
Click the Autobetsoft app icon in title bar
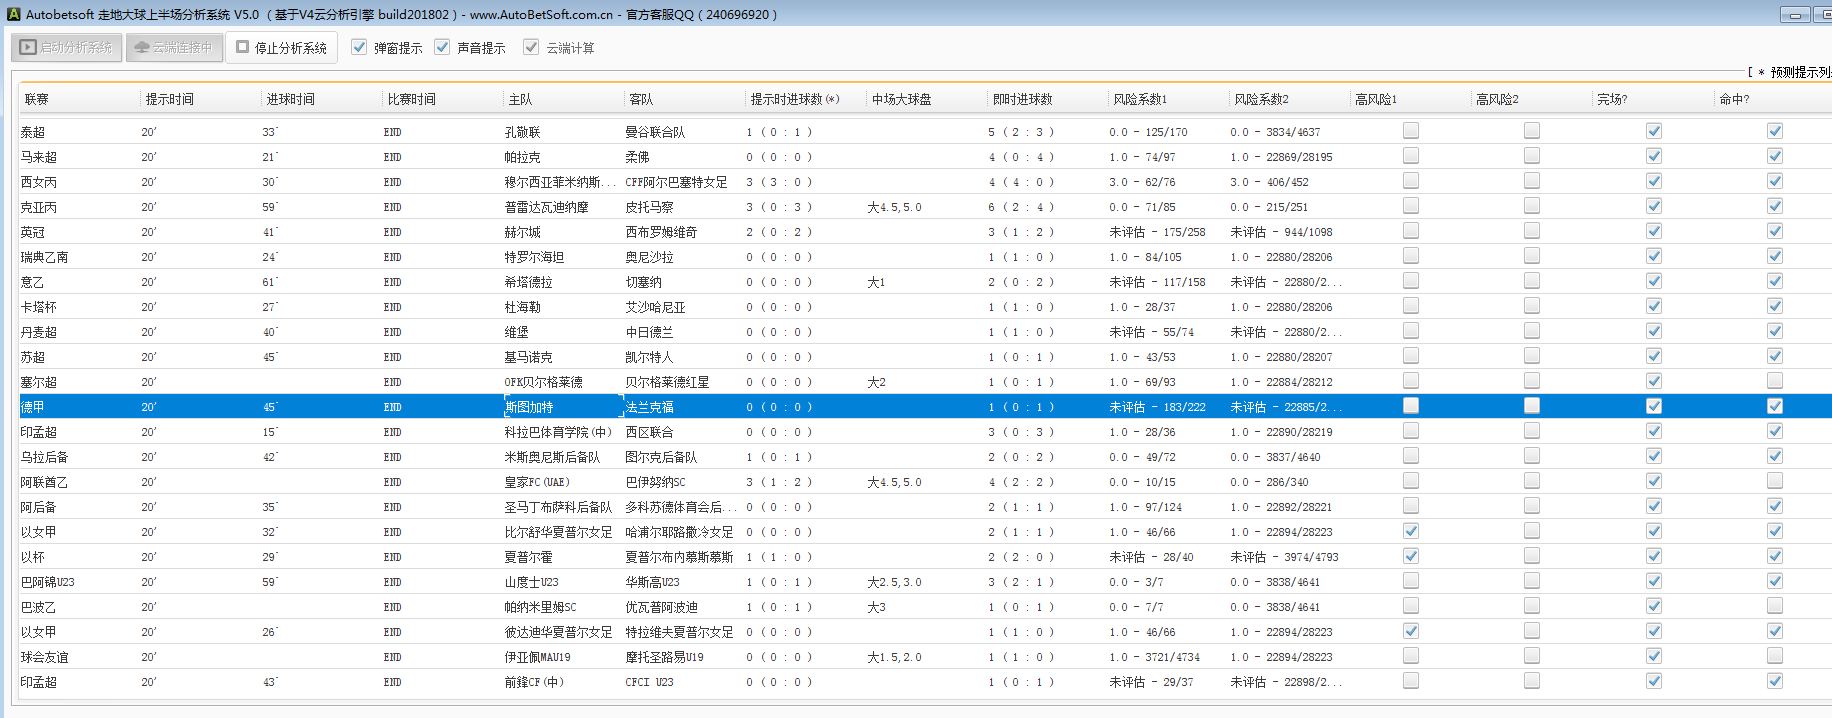click(13, 14)
